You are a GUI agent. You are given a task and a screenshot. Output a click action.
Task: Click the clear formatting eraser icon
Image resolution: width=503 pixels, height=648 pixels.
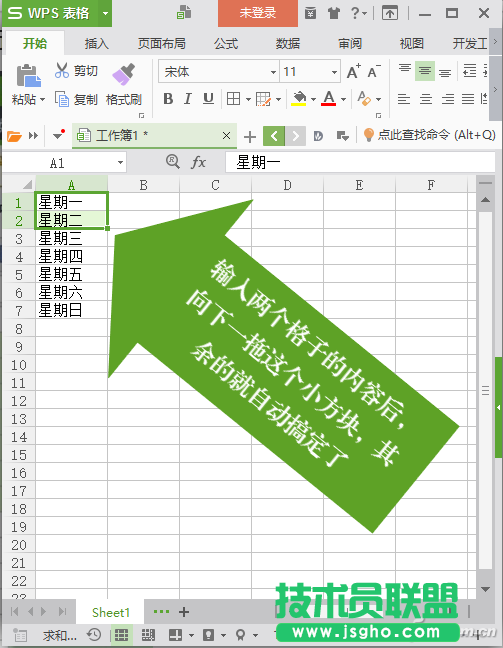364,99
